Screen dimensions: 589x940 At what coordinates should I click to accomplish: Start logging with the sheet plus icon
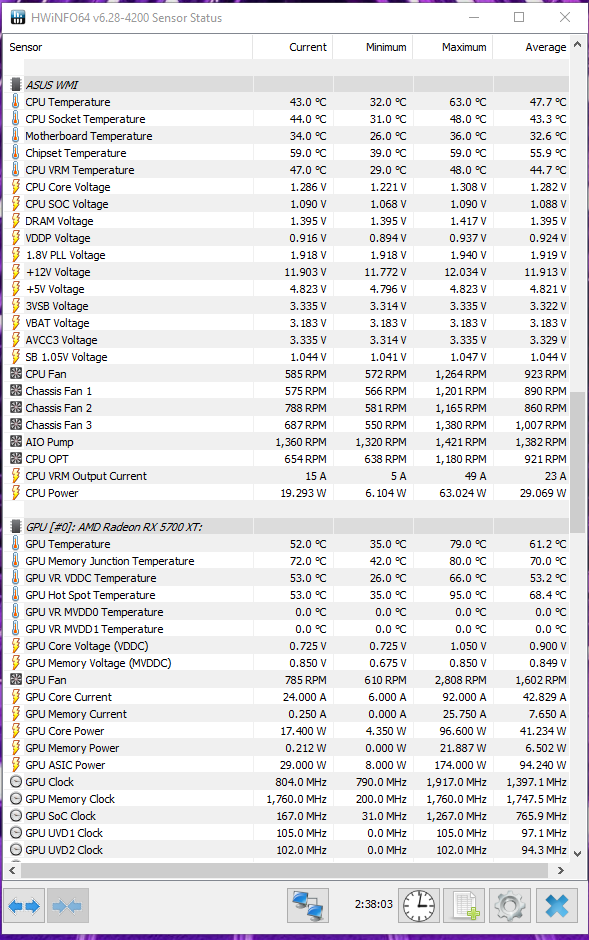coord(466,905)
